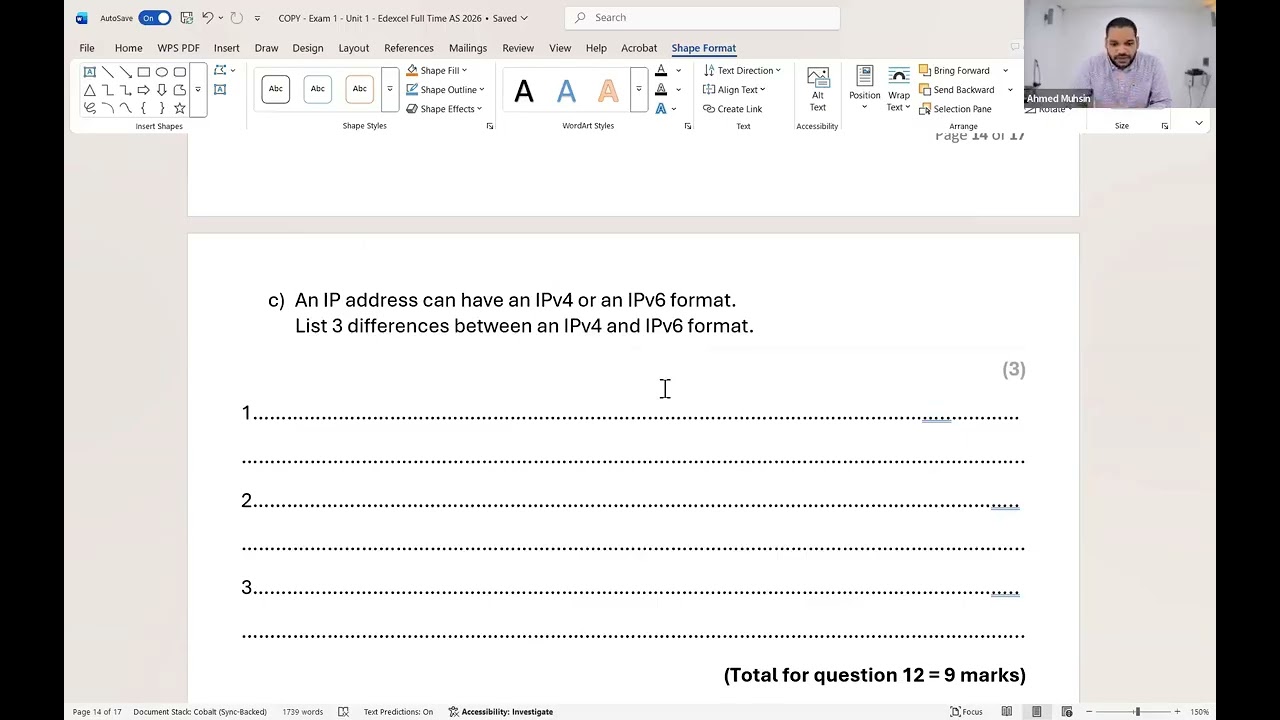Screen dimensions: 1280x720
Task: Click the Text Fill icon
Action: (661, 70)
